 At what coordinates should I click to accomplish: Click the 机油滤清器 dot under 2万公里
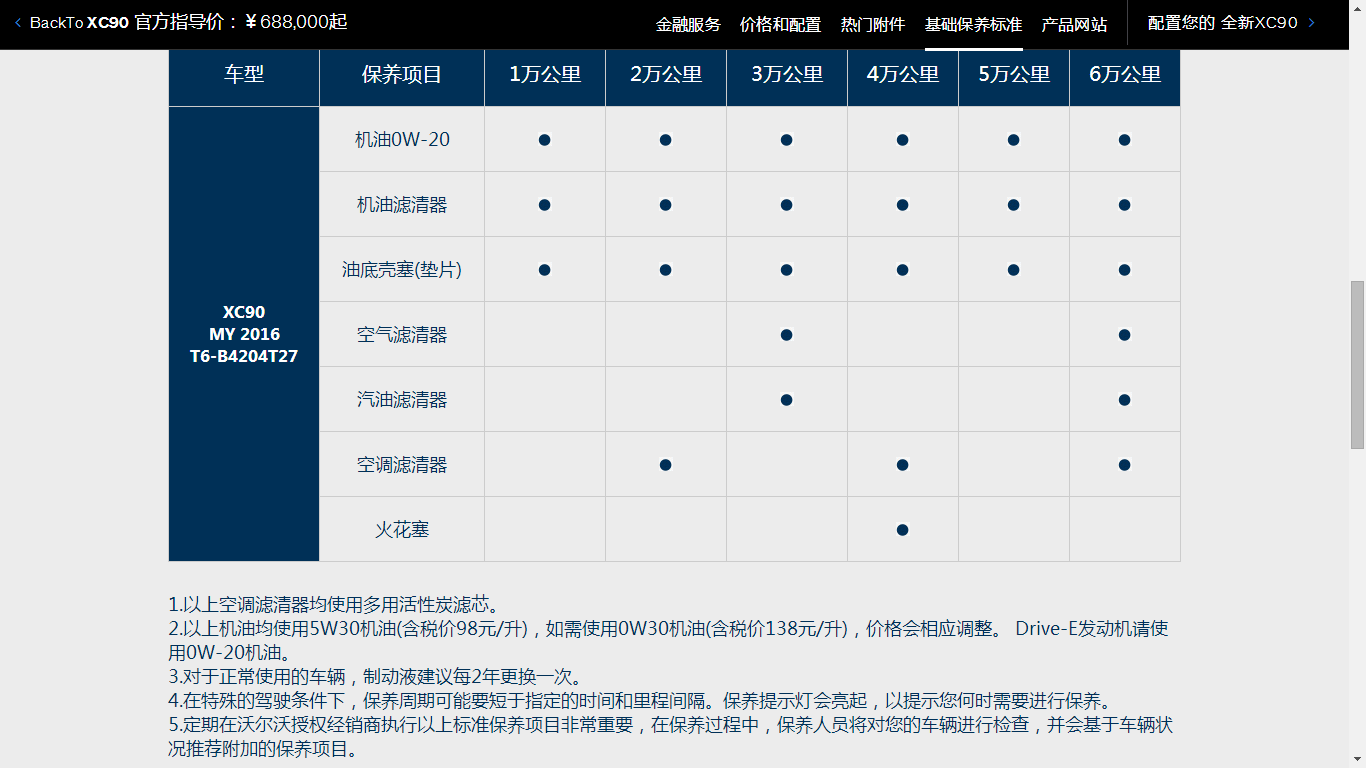click(x=665, y=205)
